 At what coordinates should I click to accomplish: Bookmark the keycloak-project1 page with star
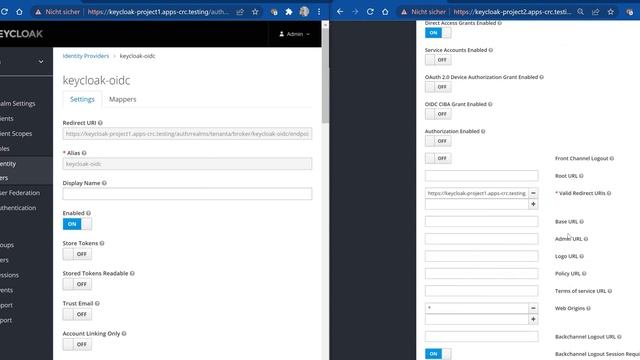pos(255,12)
